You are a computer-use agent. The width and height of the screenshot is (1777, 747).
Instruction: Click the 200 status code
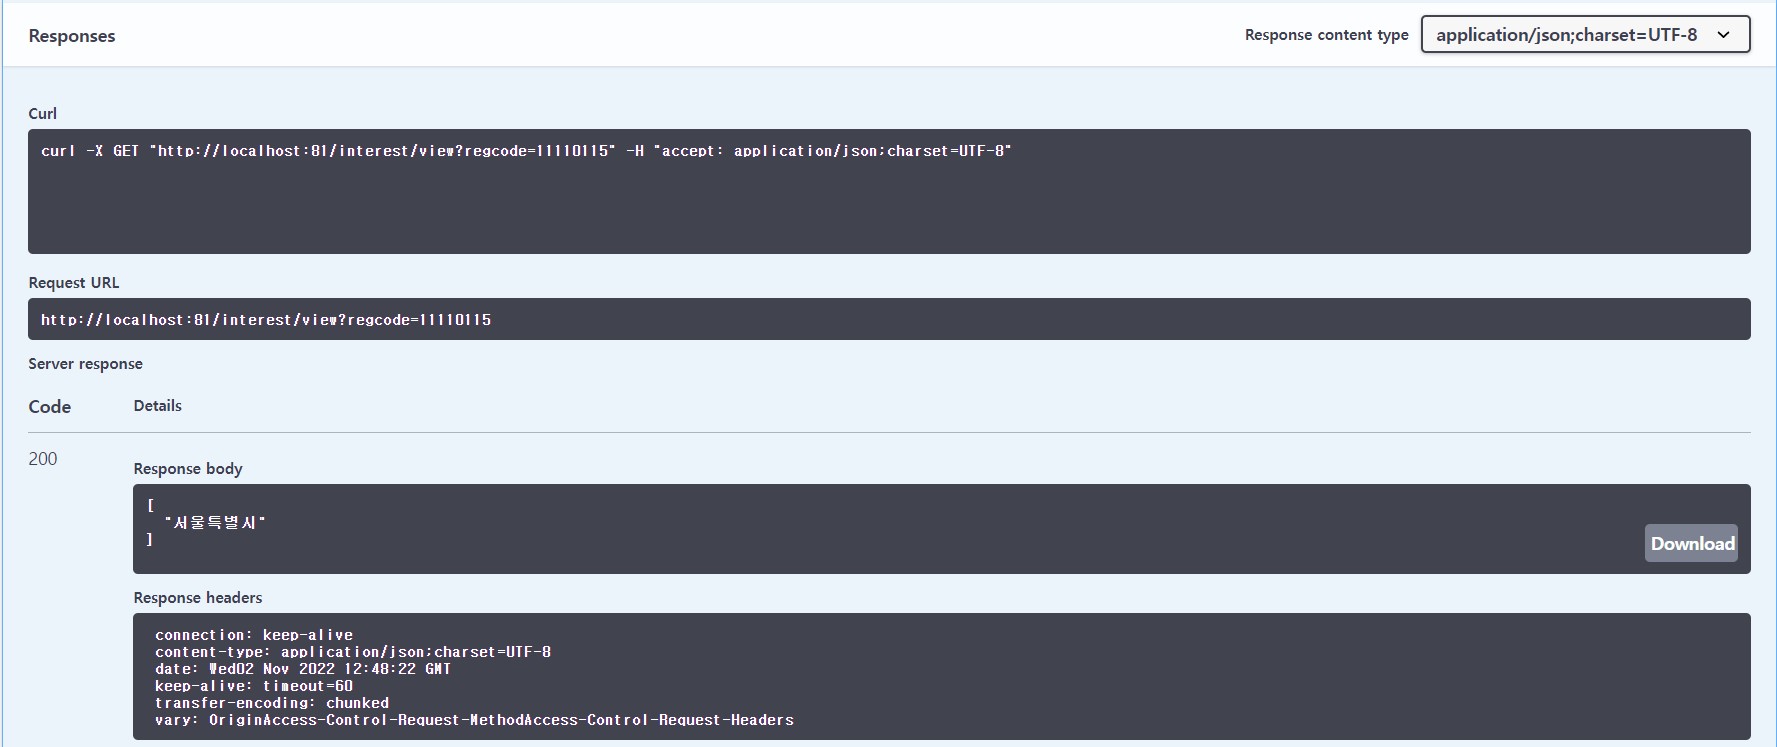(43, 458)
